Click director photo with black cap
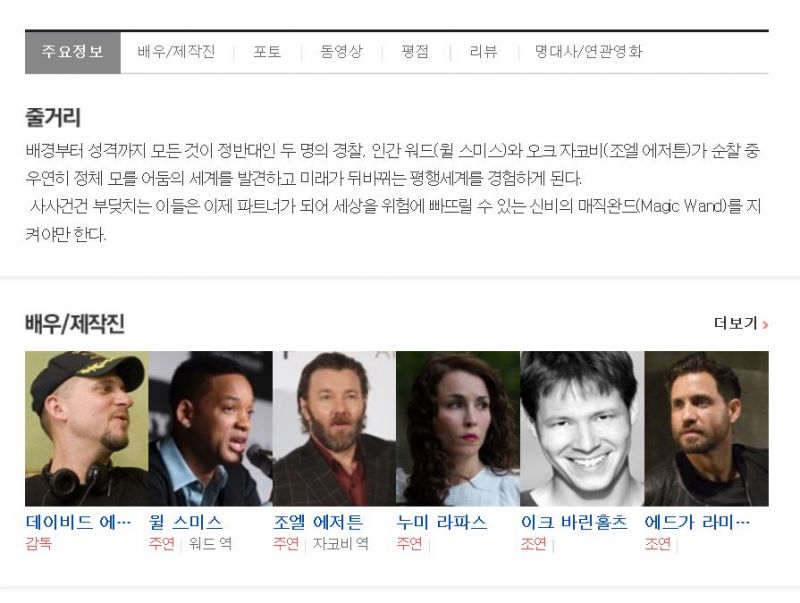The width and height of the screenshot is (800, 603). click(87, 429)
